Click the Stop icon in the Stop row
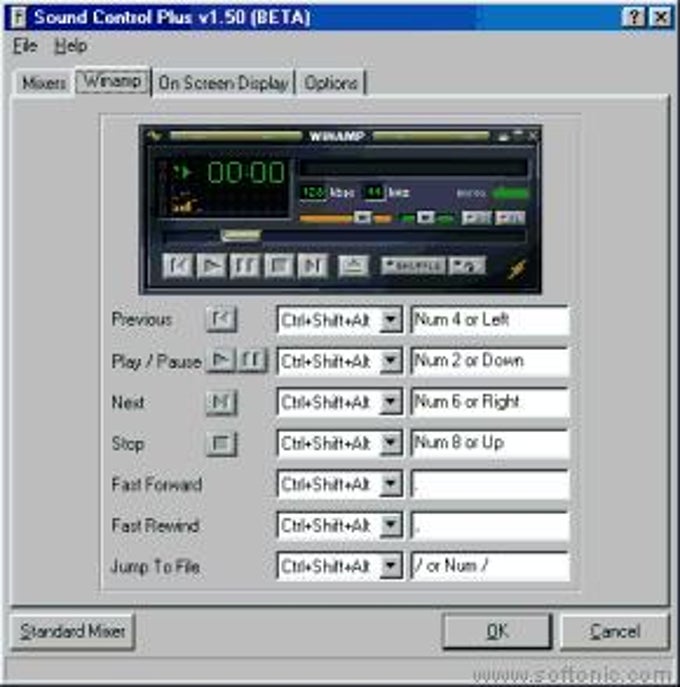680x687 pixels. tap(221, 443)
